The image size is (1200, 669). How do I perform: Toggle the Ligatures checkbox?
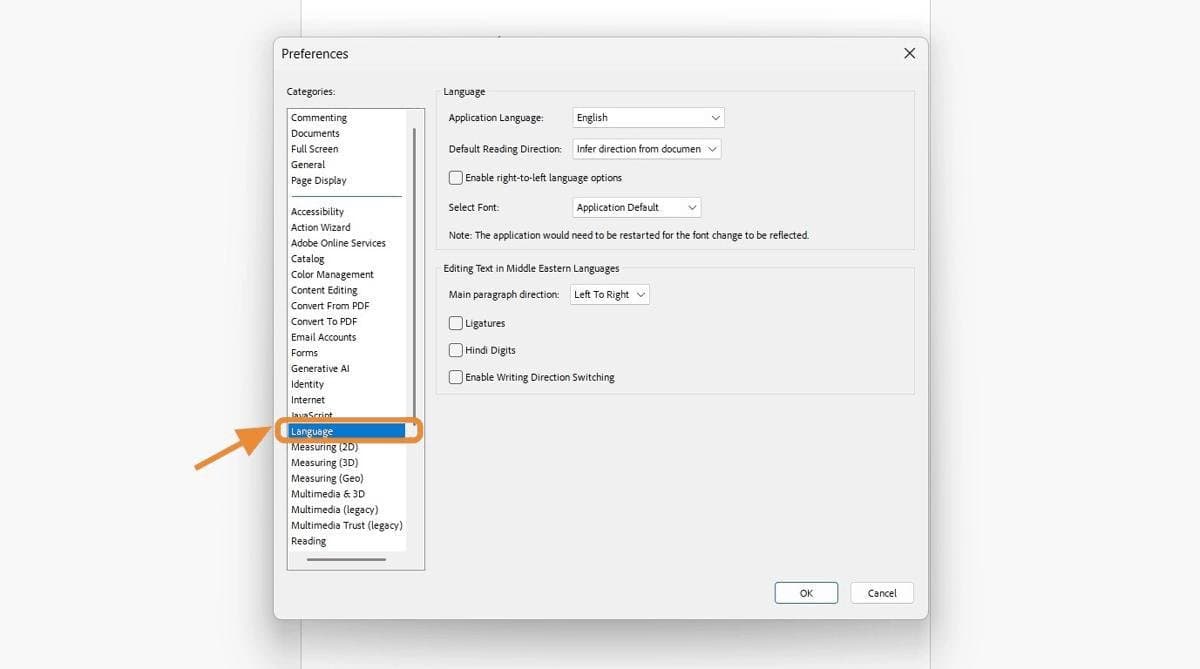coord(456,322)
